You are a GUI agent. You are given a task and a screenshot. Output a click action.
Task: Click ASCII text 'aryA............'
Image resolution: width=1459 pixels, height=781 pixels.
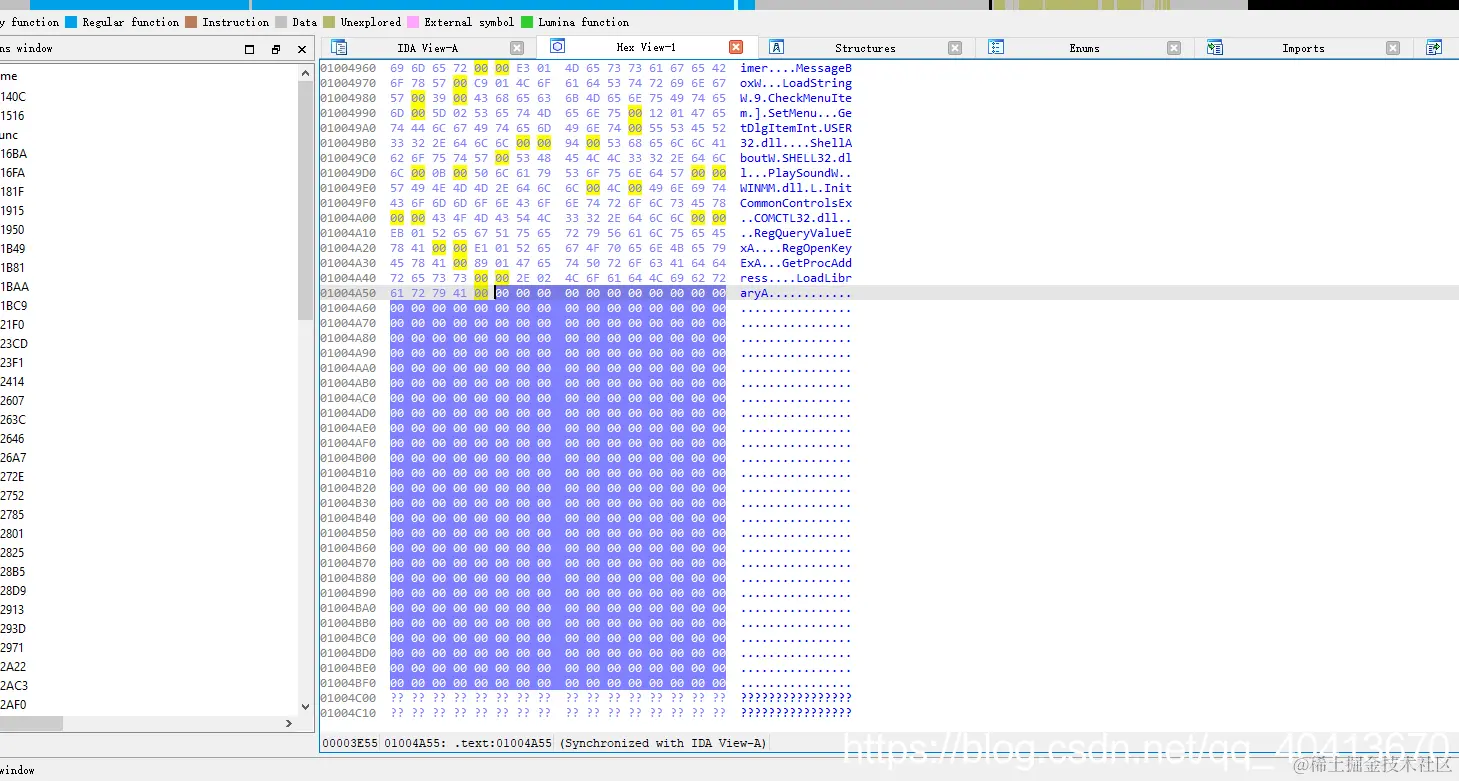coord(796,293)
